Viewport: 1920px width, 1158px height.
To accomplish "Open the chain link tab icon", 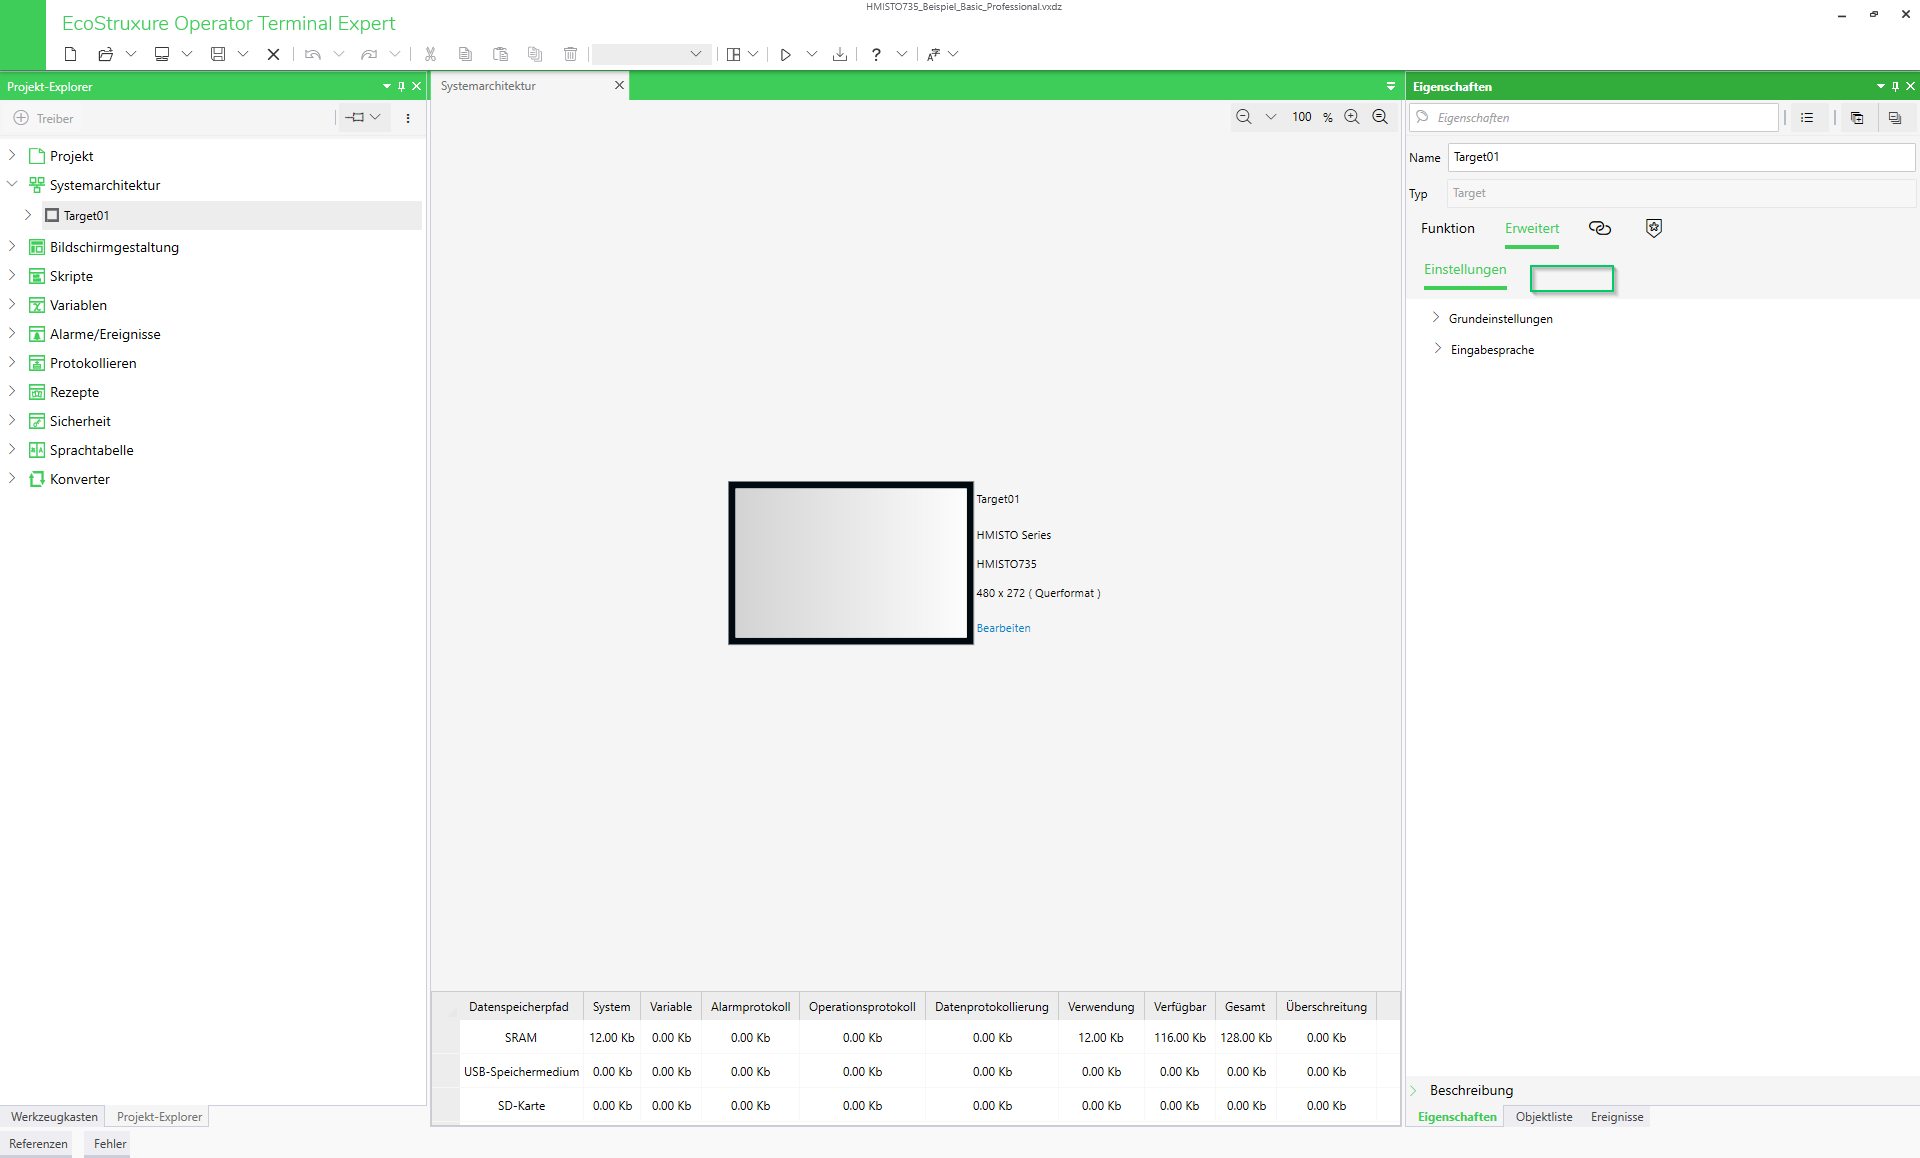I will 1600,228.
